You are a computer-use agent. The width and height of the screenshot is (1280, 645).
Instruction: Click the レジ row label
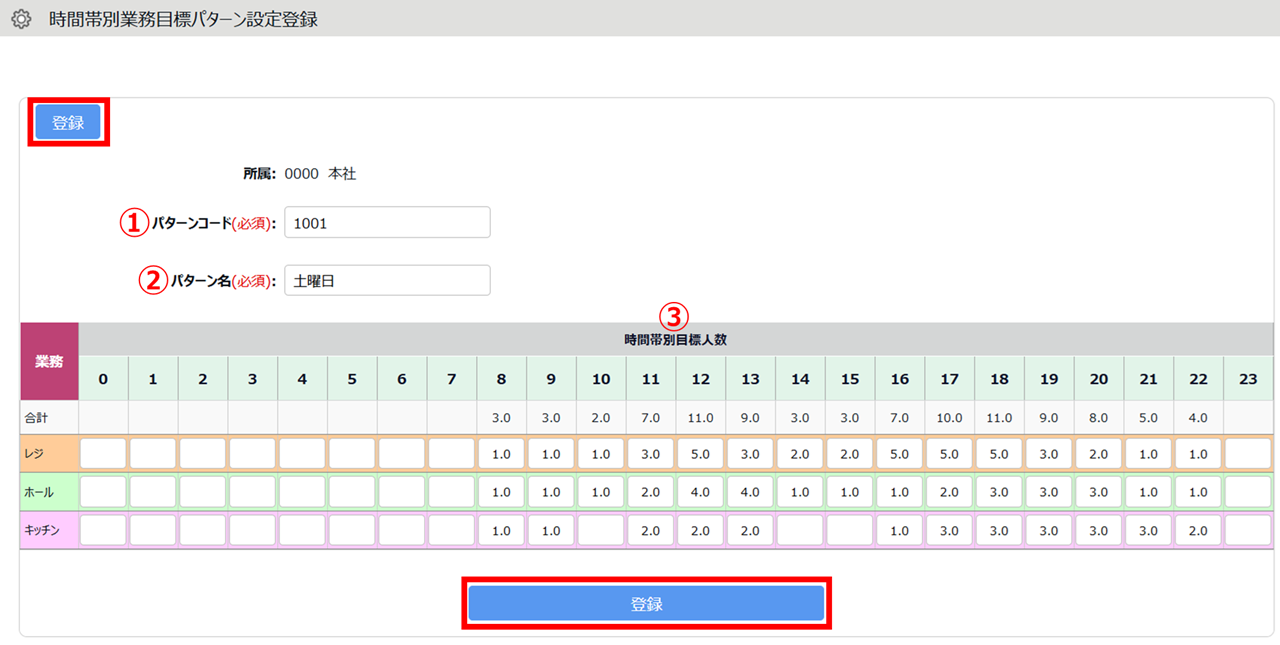(49, 454)
